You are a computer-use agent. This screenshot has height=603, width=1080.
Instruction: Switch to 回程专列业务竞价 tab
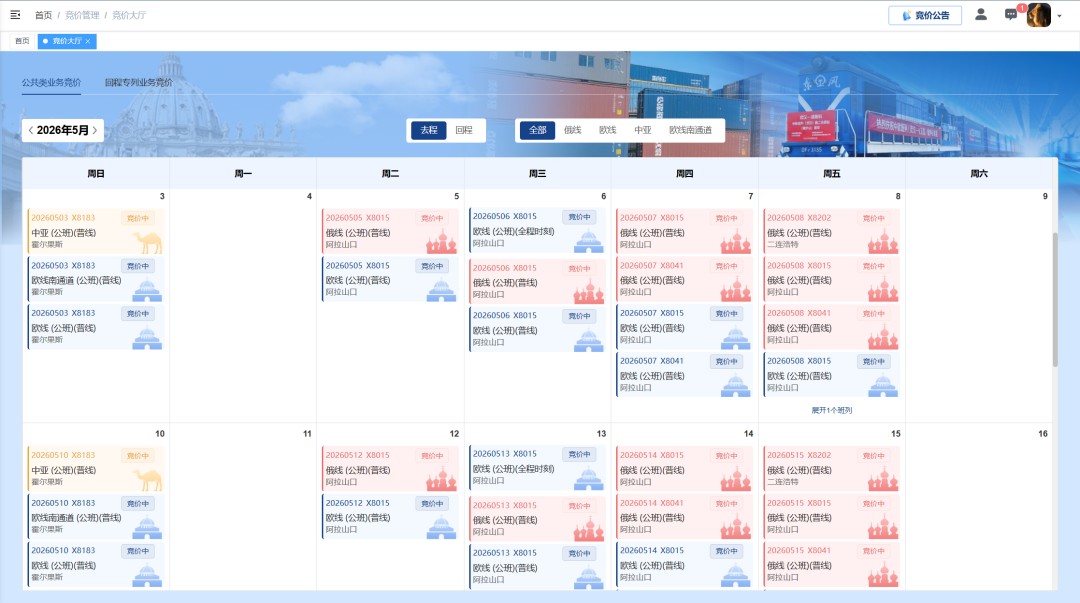point(138,83)
